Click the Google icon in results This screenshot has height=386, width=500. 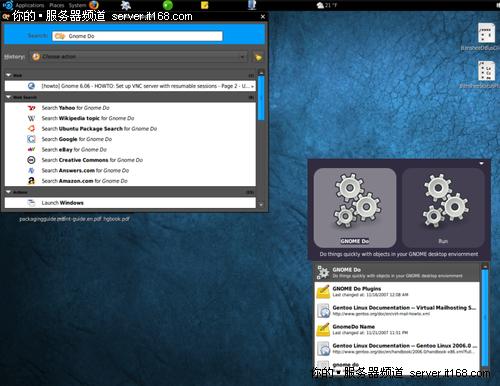(x=31, y=139)
